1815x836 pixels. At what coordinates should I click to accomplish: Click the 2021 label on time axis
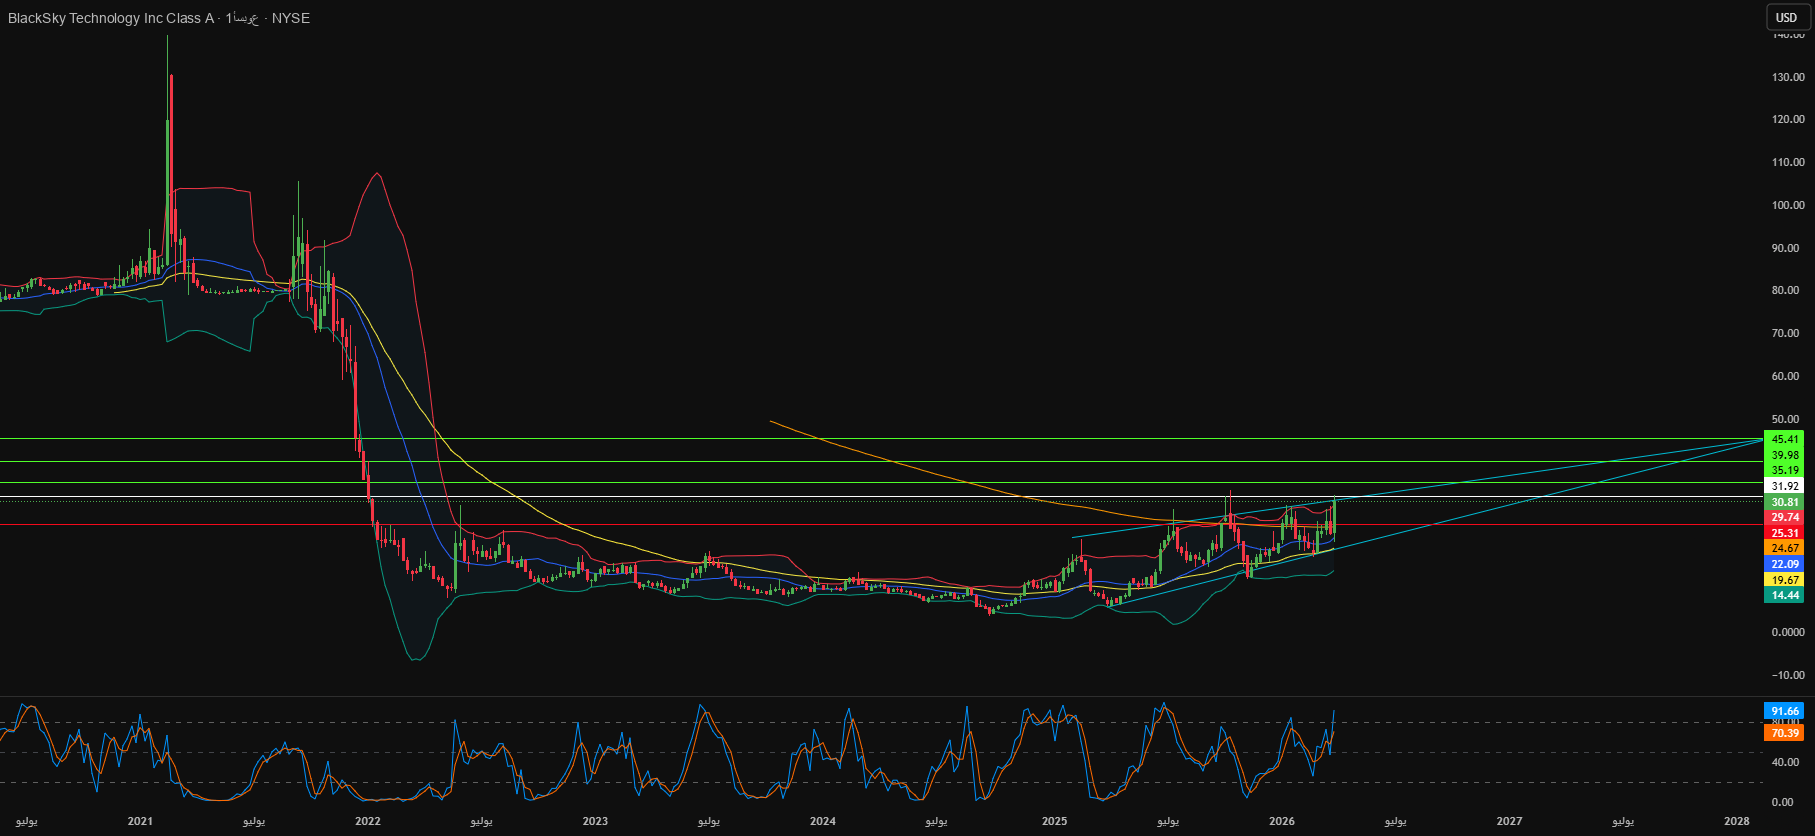140,821
